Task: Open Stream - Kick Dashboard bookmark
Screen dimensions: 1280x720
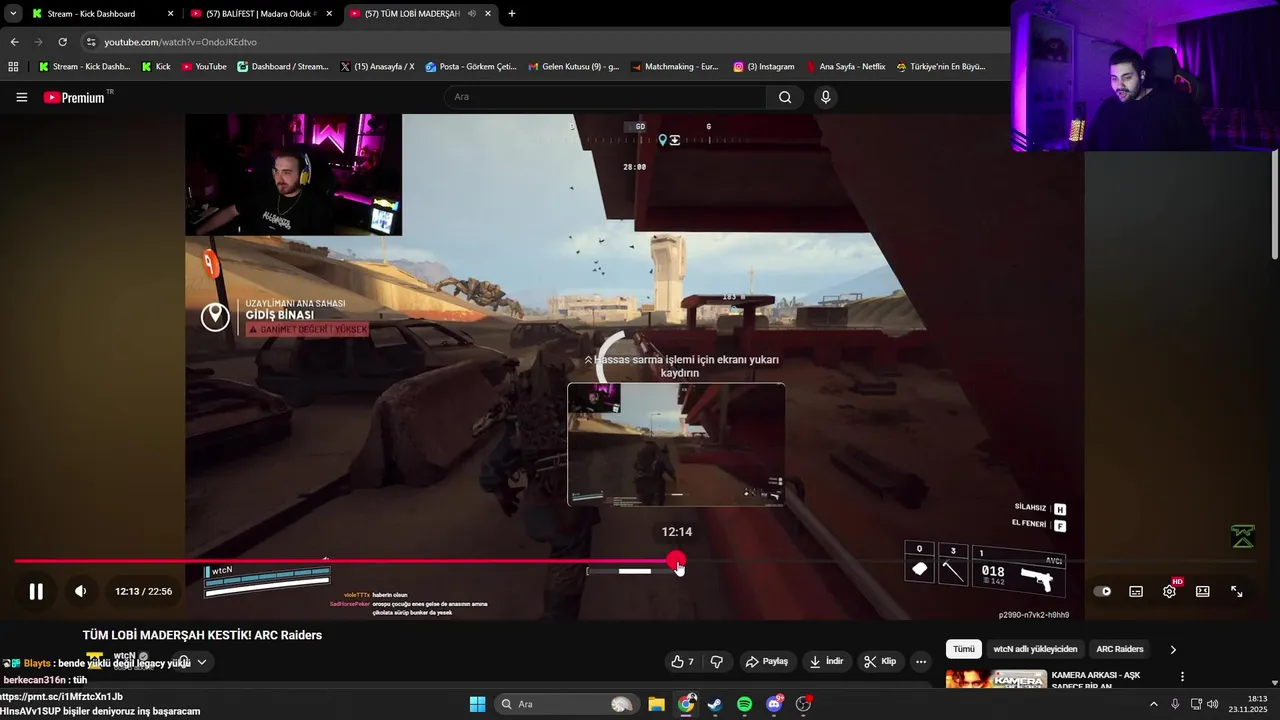Action: (x=84, y=67)
